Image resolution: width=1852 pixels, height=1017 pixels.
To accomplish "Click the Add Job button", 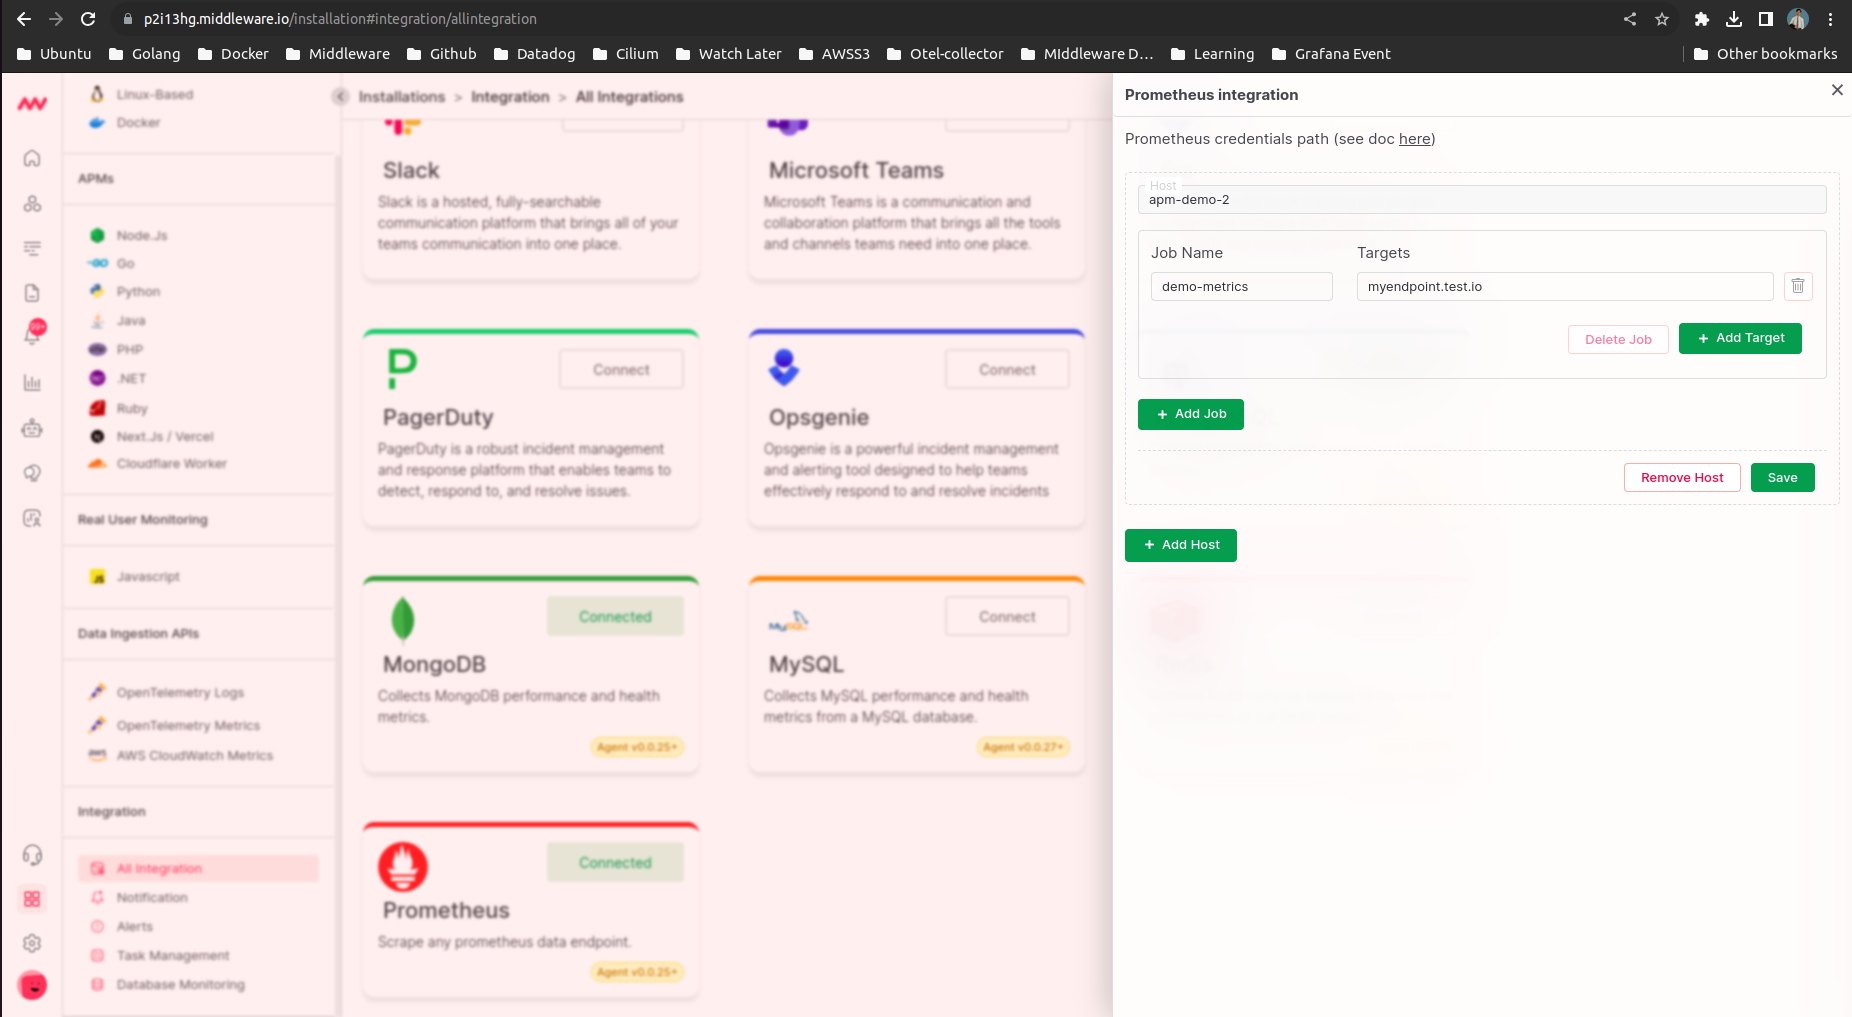I will [1190, 414].
